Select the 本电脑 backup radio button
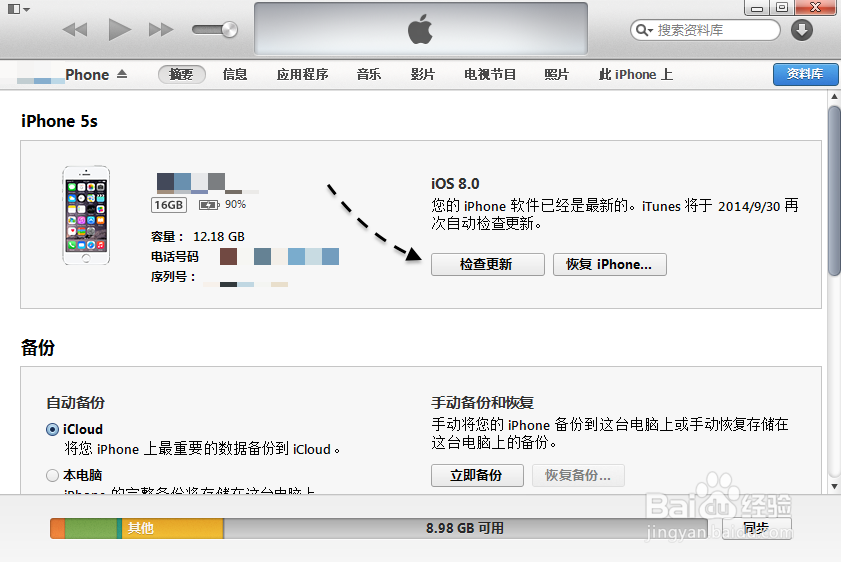This screenshot has height=562, width=841. click(52, 475)
